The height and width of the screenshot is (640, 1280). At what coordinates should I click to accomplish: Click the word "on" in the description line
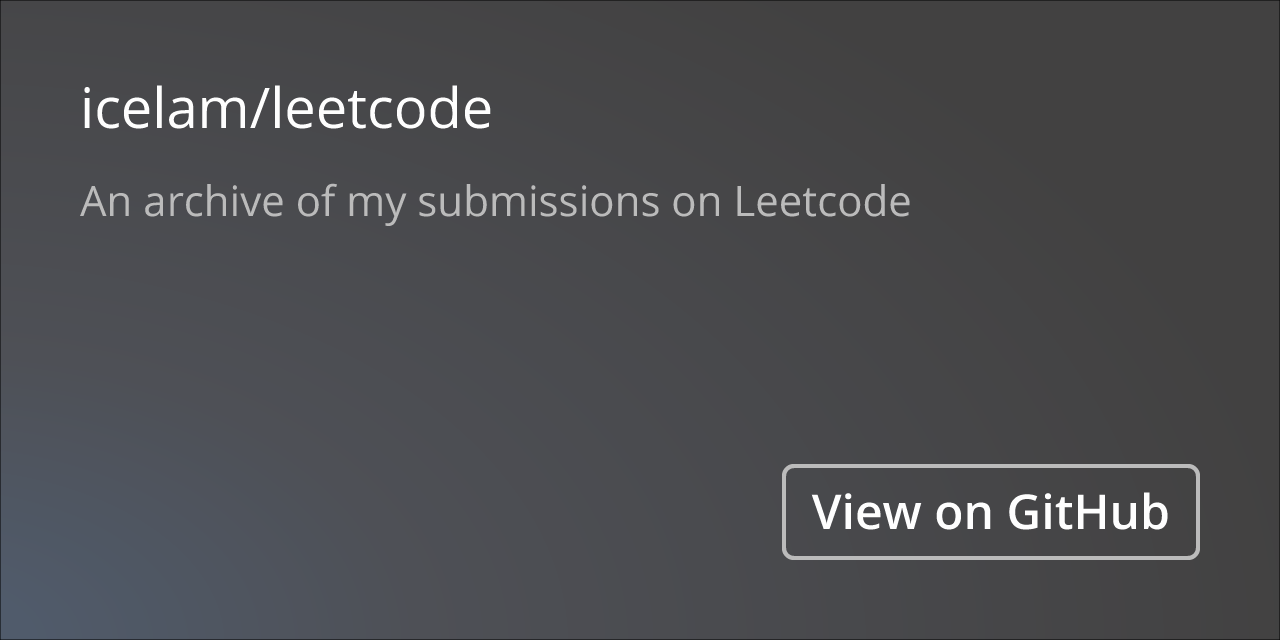(696, 206)
